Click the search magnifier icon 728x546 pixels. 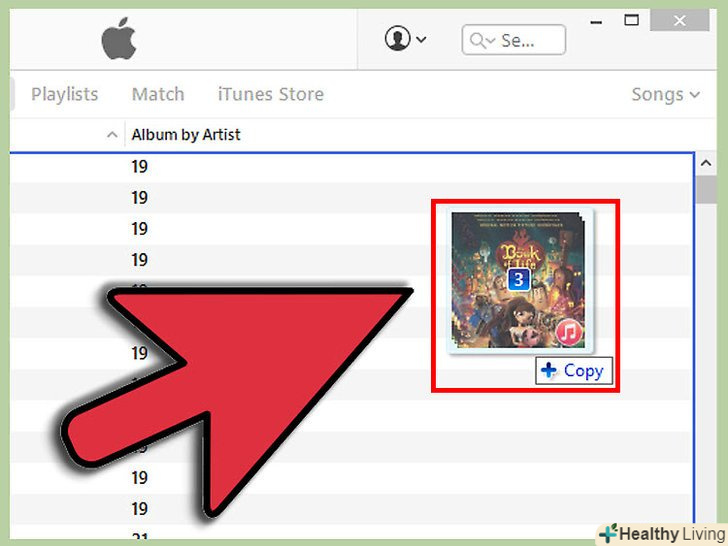[477, 40]
